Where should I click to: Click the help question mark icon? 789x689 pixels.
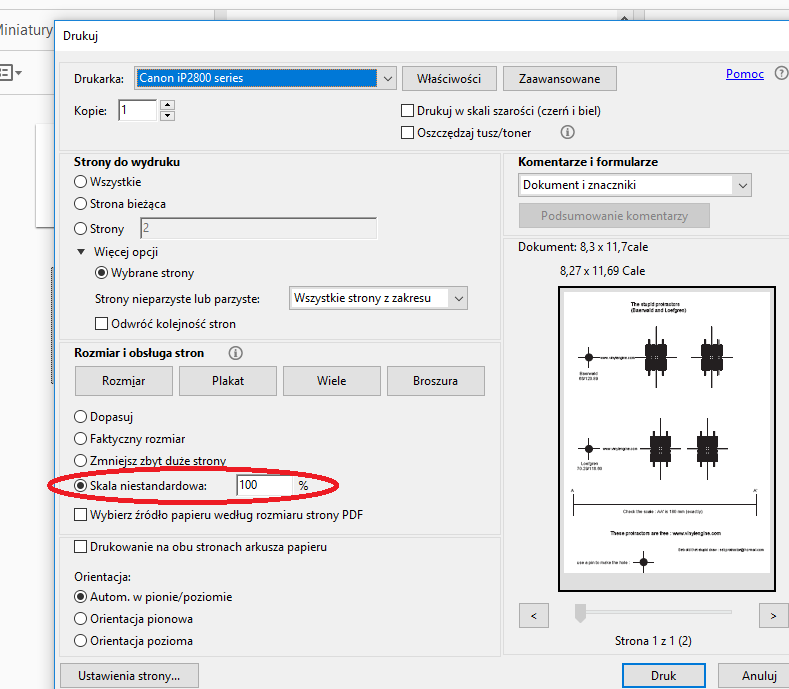pos(781,74)
